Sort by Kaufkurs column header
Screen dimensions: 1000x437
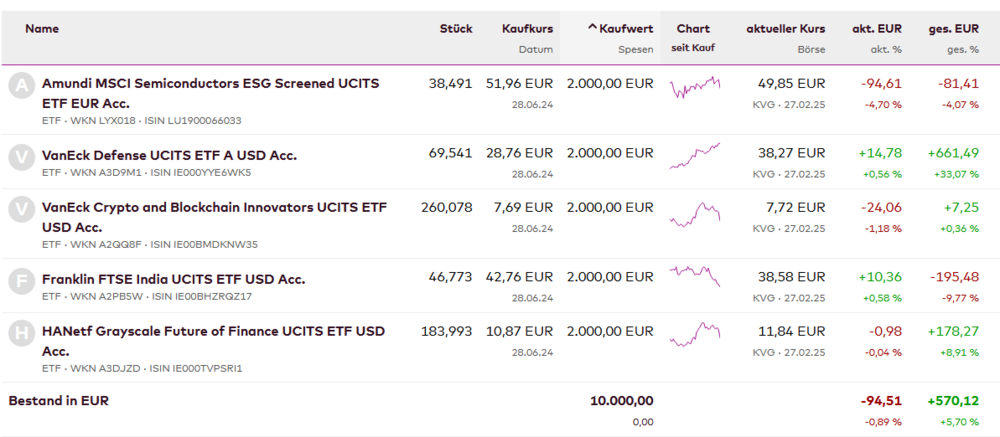click(x=527, y=29)
